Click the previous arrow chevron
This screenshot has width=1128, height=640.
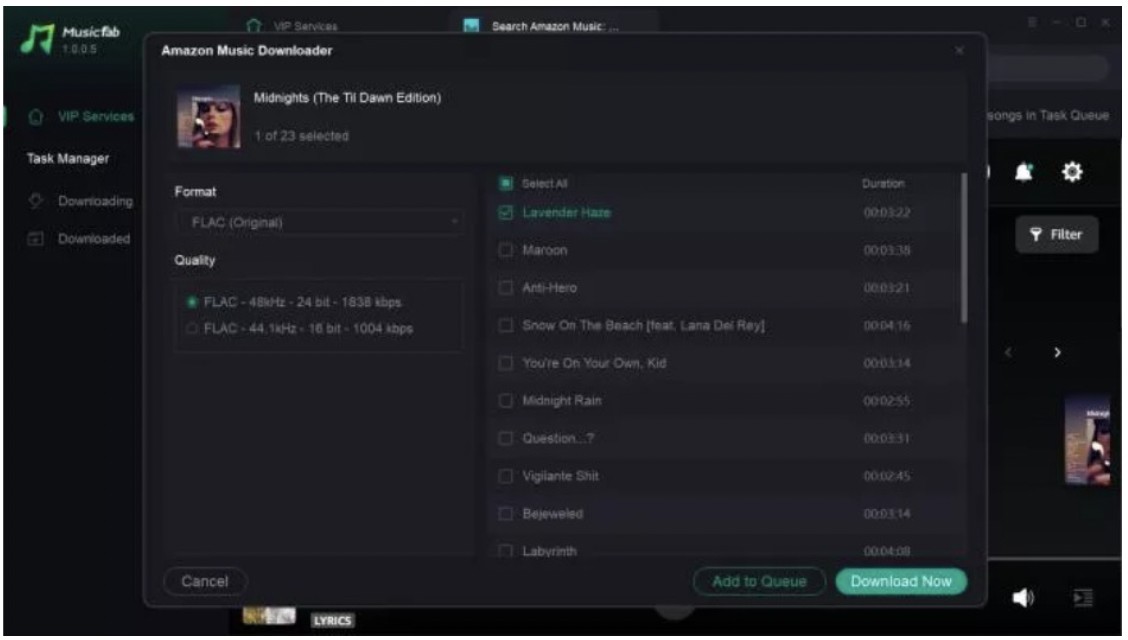[1008, 352]
